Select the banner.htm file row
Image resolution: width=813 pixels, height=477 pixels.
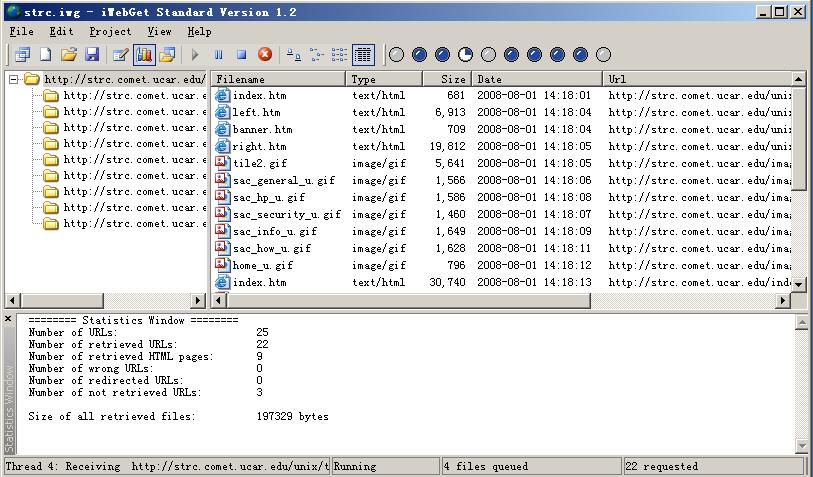pyautogui.click(x=502, y=130)
